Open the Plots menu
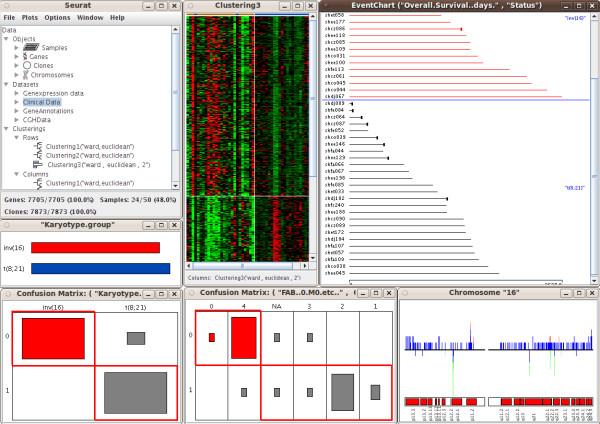This screenshot has width=600, height=424. tap(30, 18)
